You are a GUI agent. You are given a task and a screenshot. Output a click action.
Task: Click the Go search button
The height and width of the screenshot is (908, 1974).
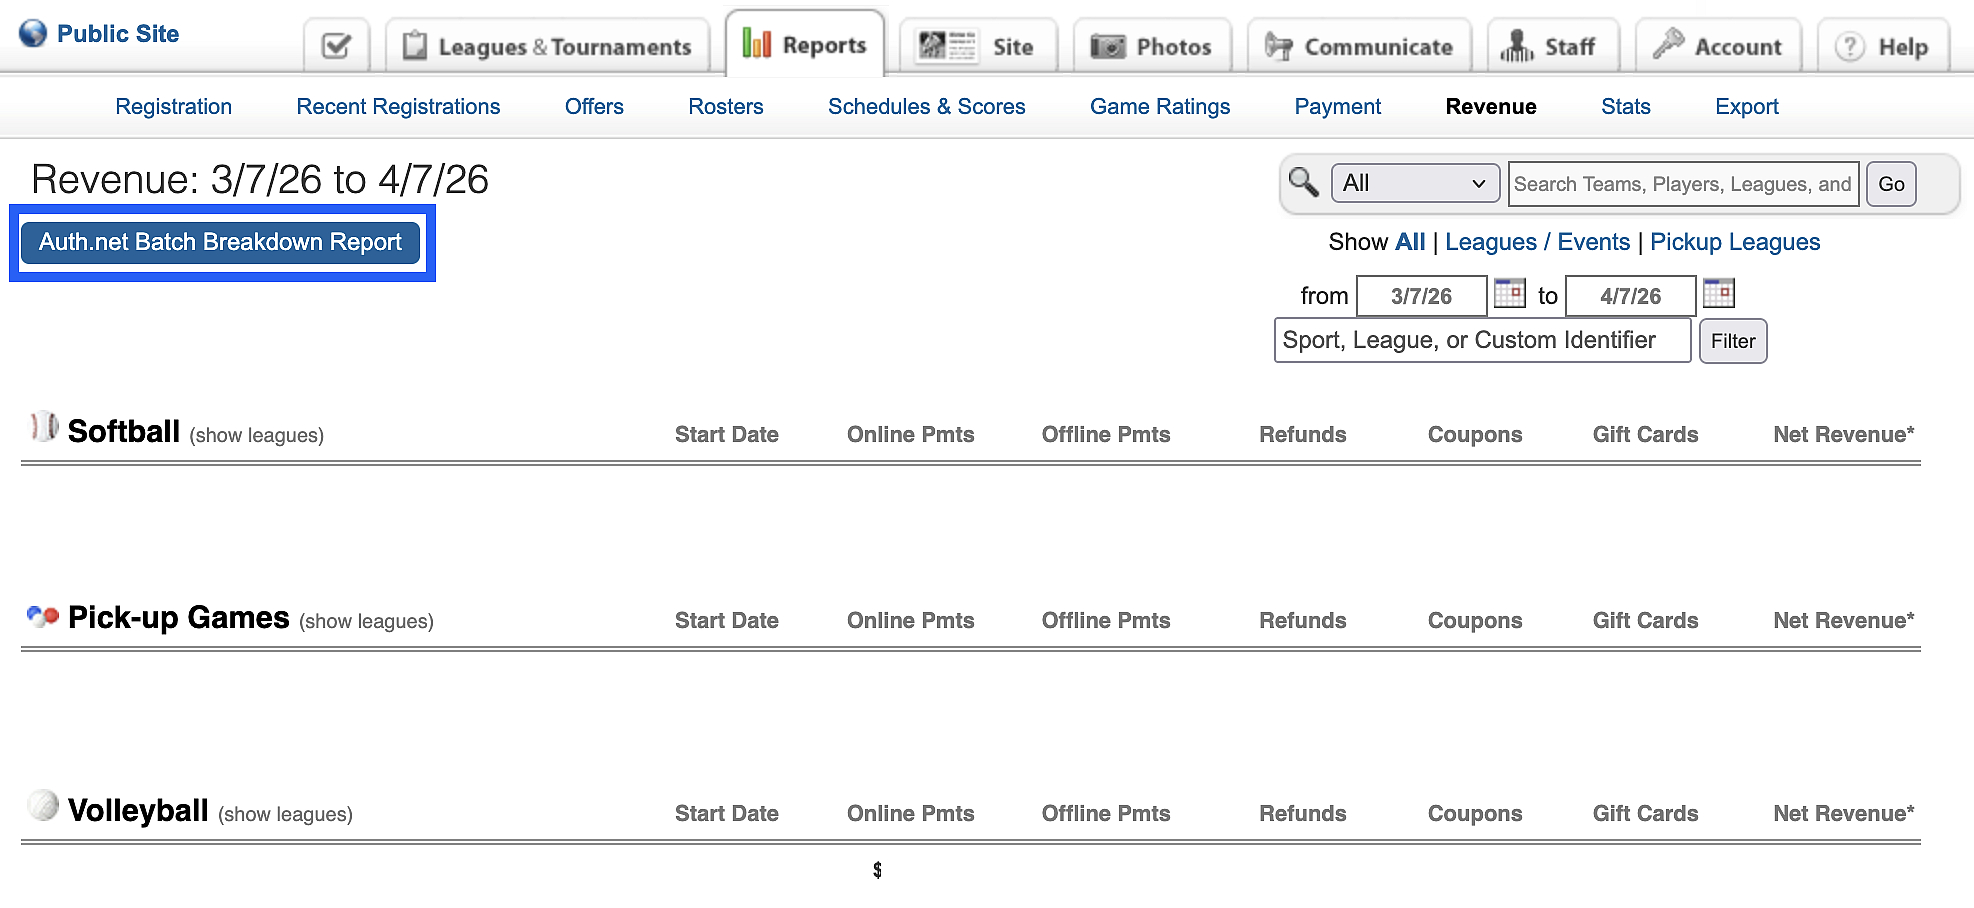[x=1891, y=184]
